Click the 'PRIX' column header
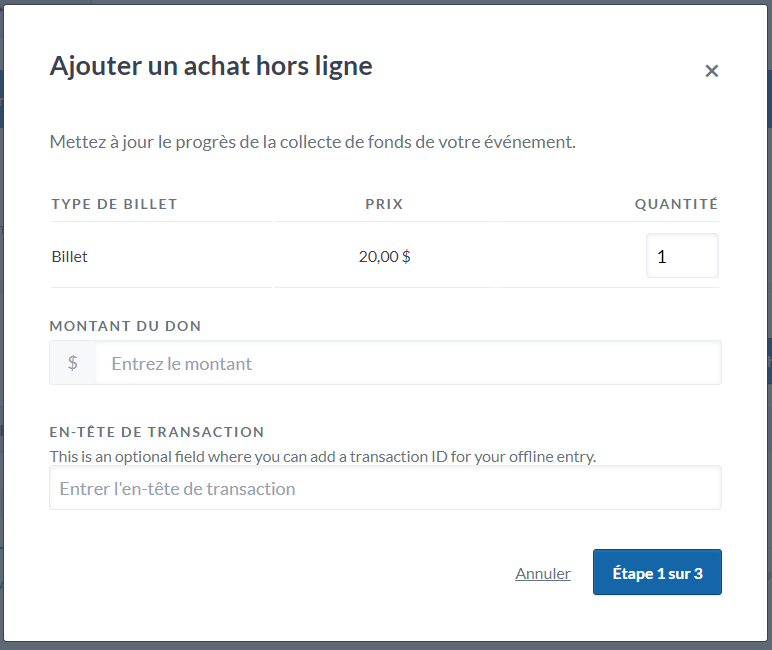Viewport: 772px width, 650px height. click(384, 204)
